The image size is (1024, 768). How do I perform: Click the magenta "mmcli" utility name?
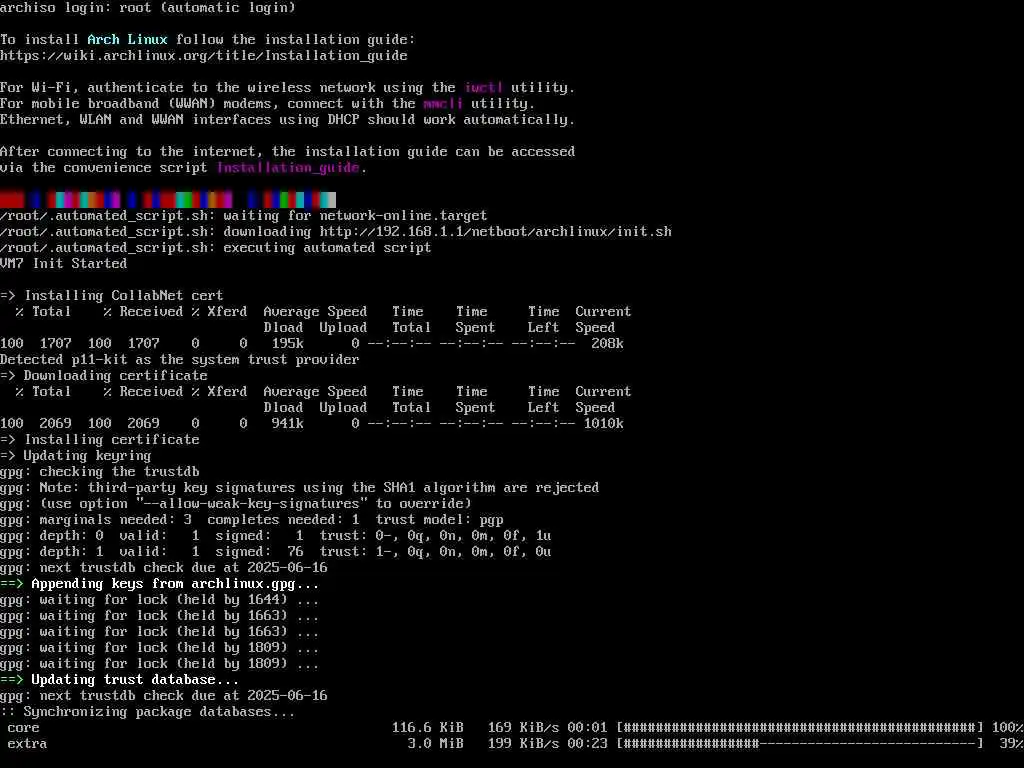click(443, 103)
